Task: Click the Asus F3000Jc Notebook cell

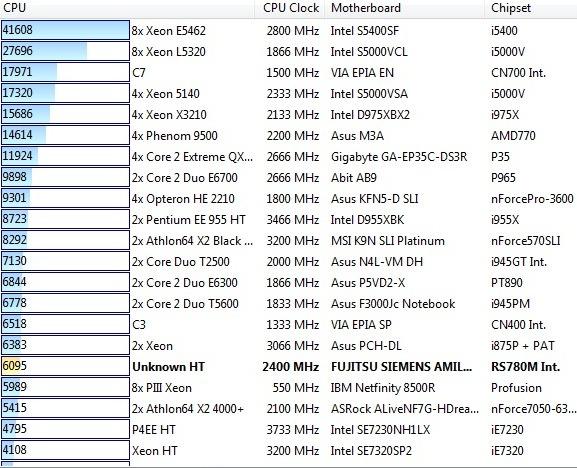Action: tap(393, 304)
